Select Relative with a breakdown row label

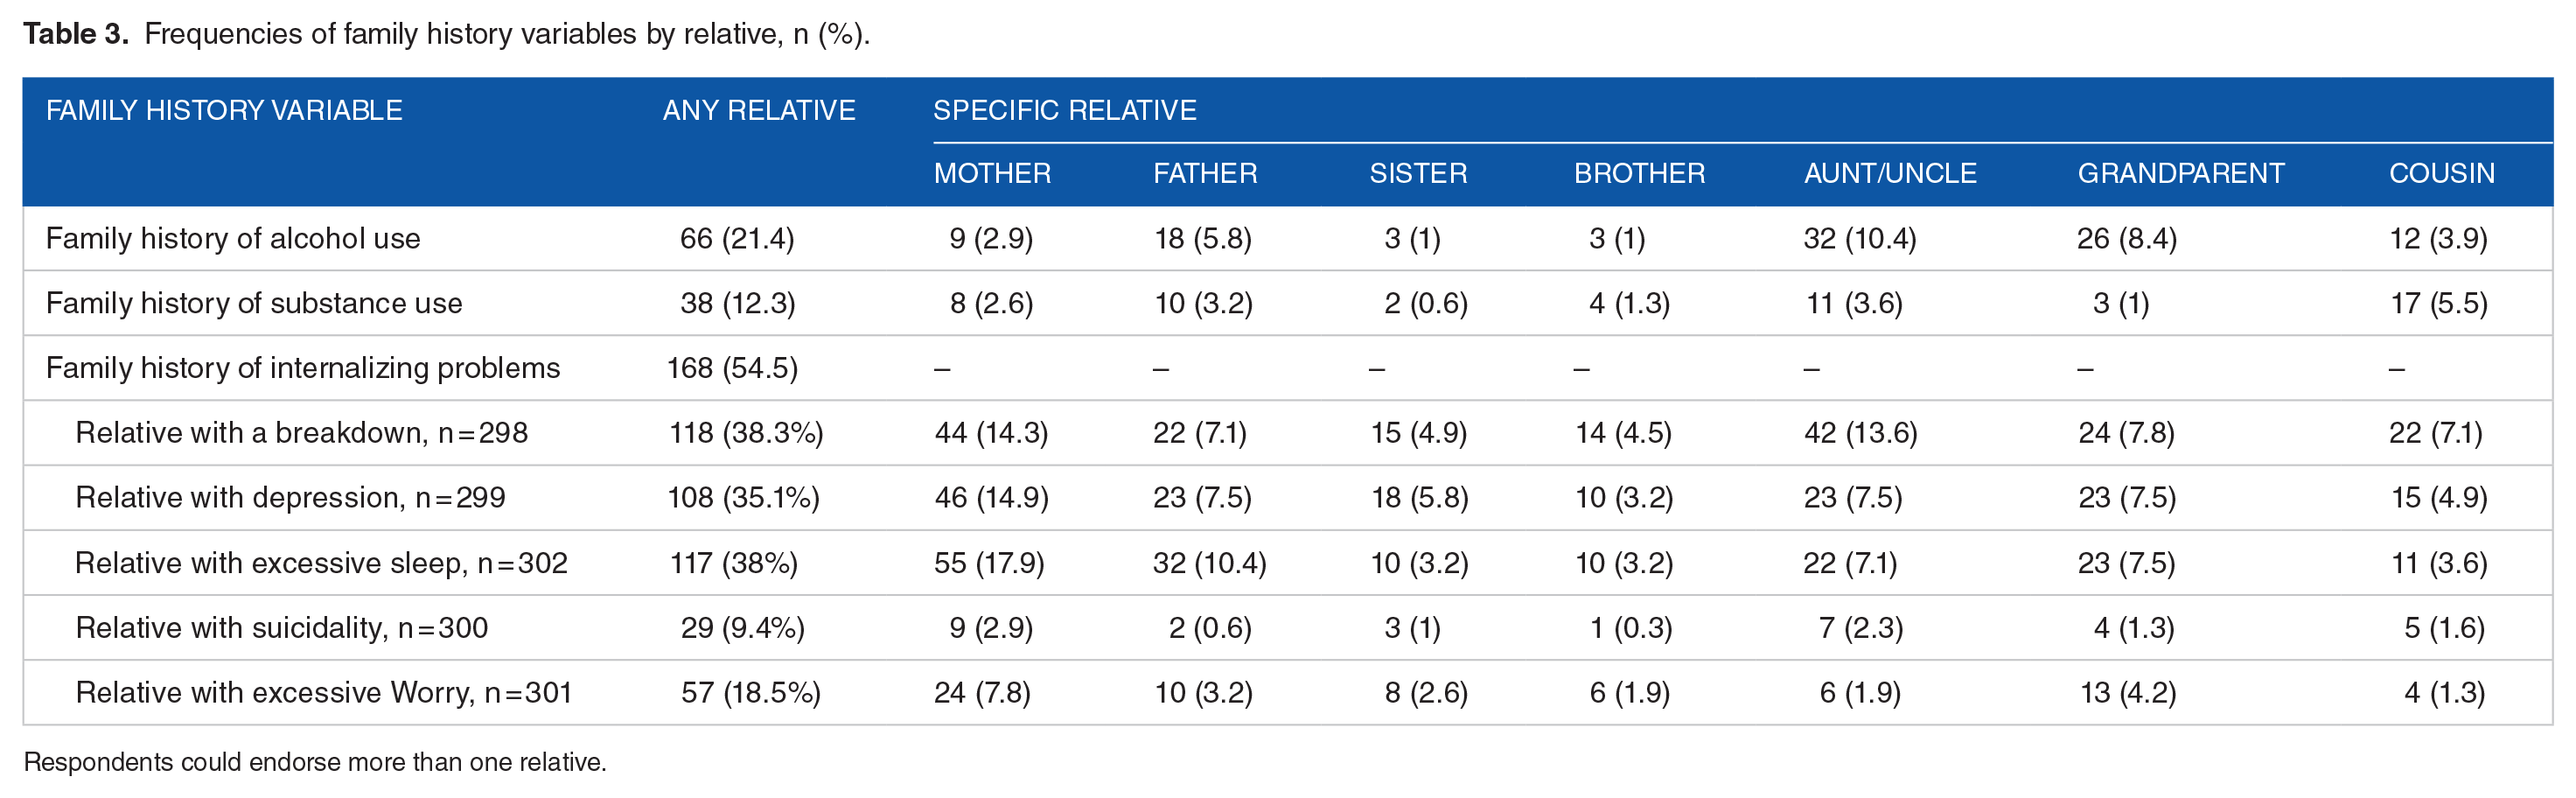[301, 433]
